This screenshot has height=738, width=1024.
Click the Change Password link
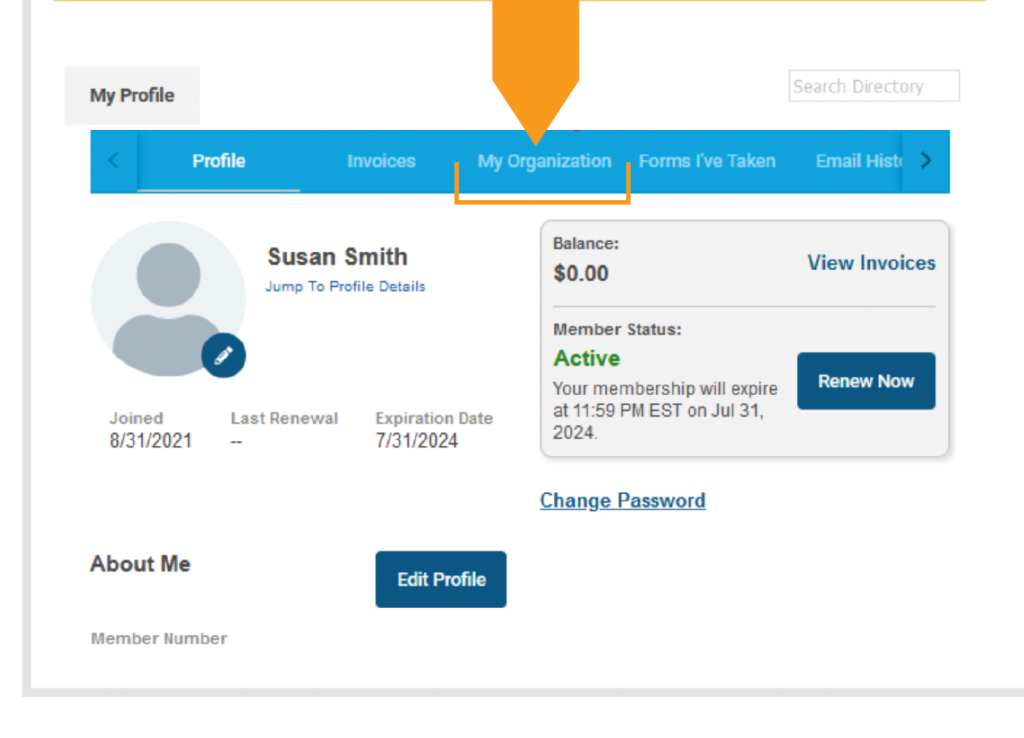[x=622, y=500]
